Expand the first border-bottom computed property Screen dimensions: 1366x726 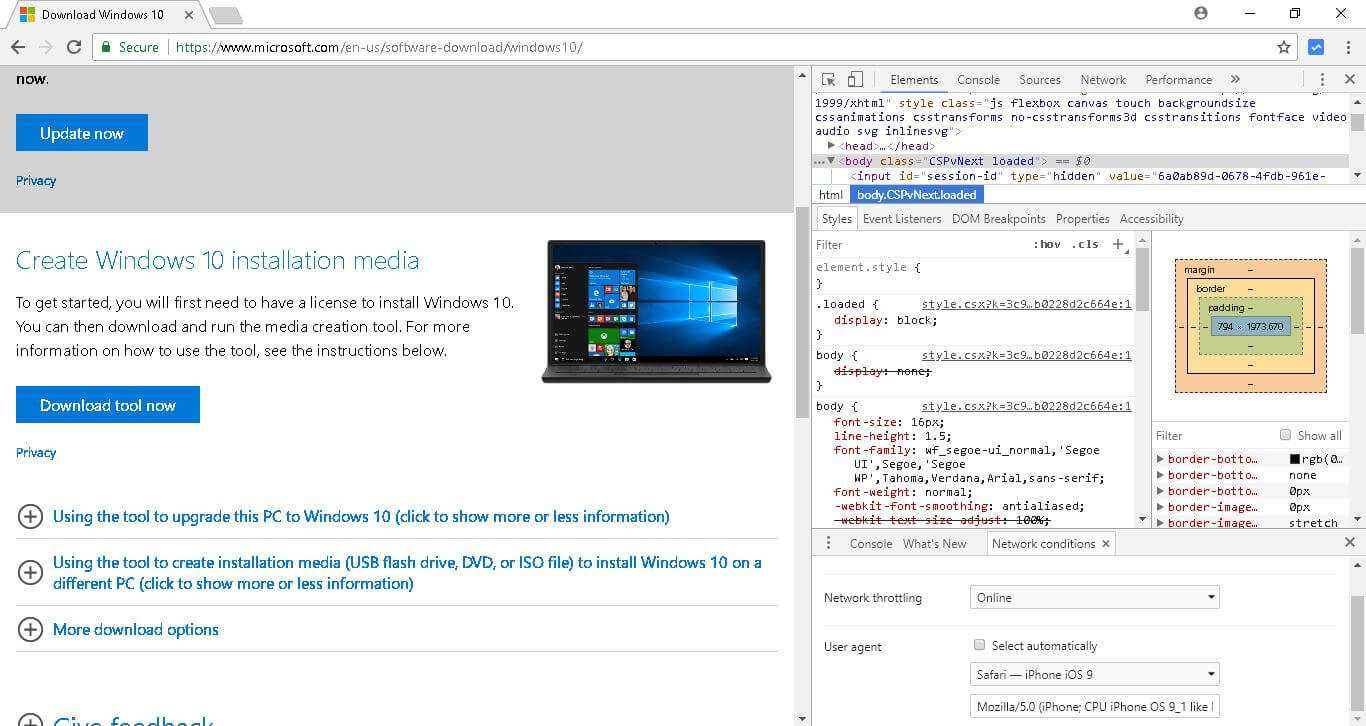tap(1160, 459)
